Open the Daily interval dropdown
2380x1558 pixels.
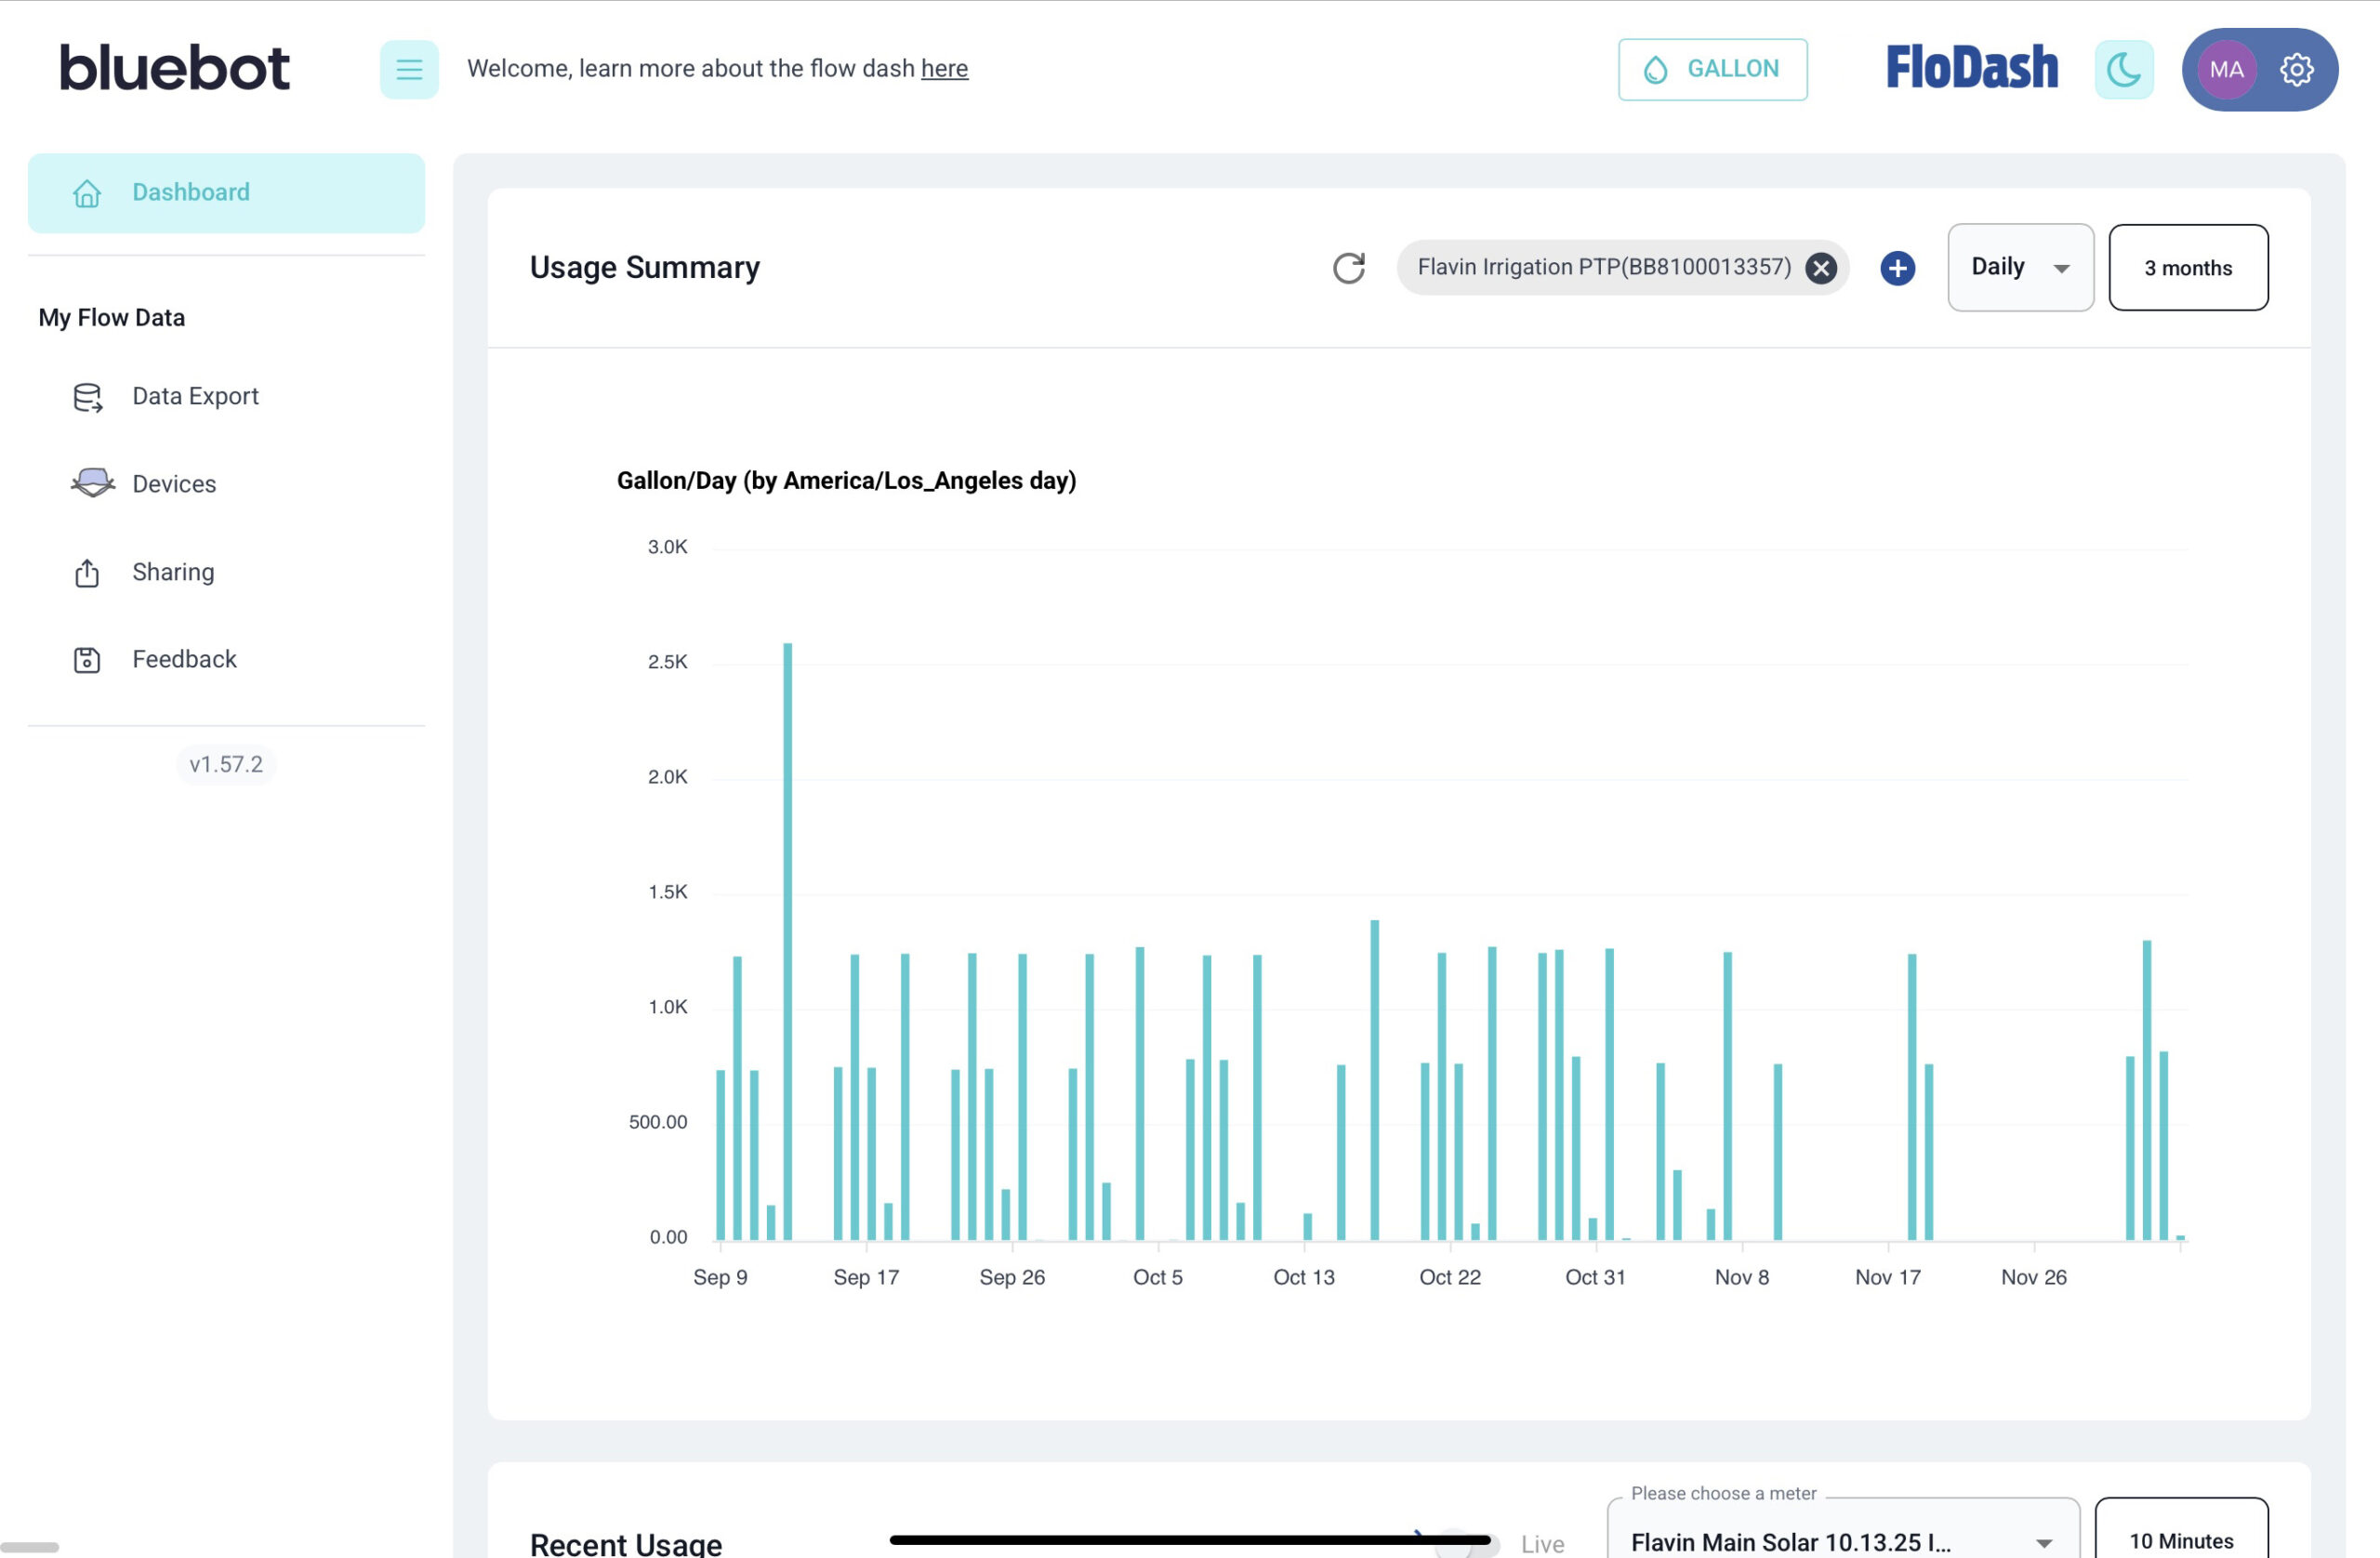pyautogui.click(x=2020, y=267)
